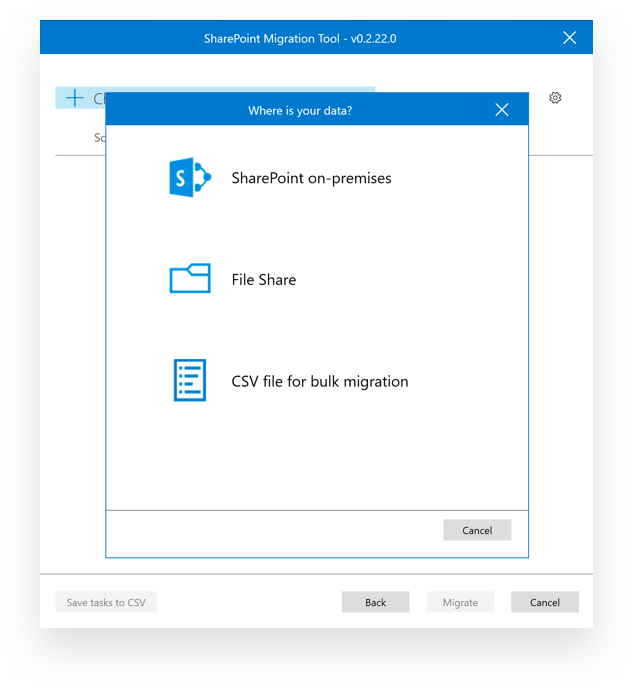Click Cancel in the data source dialog
The width and height of the screenshot is (633, 688).
click(477, 530)
